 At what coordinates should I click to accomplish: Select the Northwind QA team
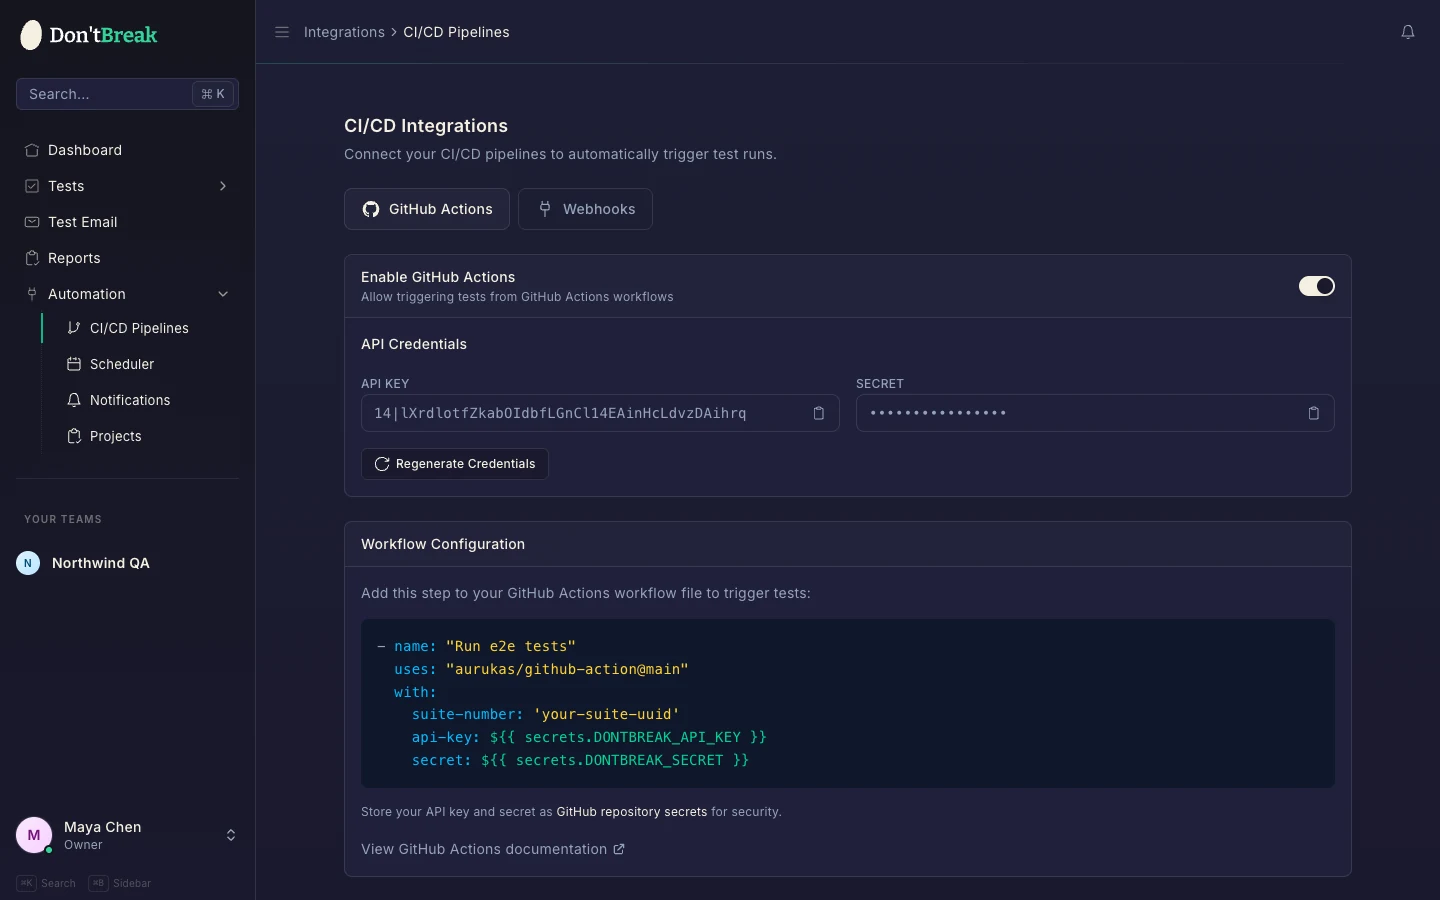[x=127, y=563]
